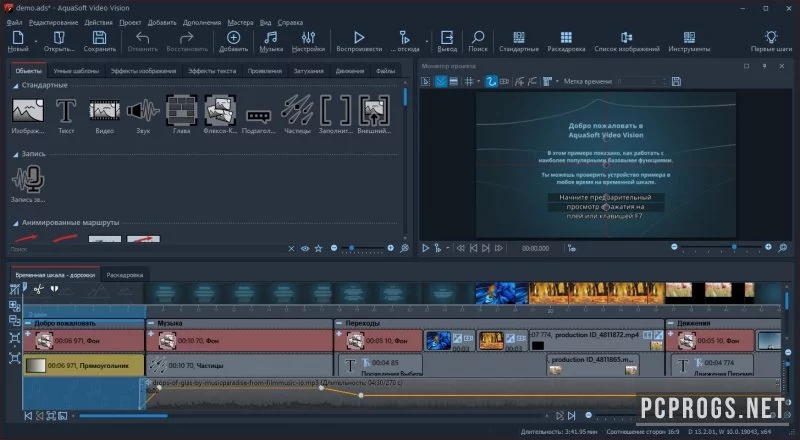
Task: Click the Поиск search field in toolbox
Action: pyautogui.click(x=148, y=249)
